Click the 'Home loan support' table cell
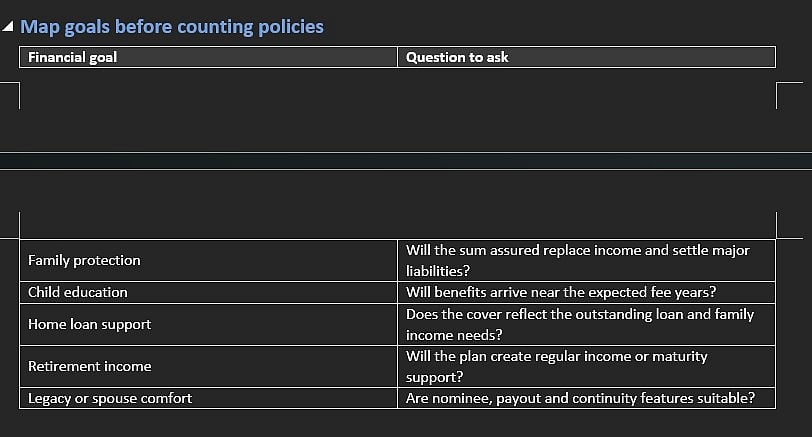This screenshot has height=437, width=812. tap(208, 325)
